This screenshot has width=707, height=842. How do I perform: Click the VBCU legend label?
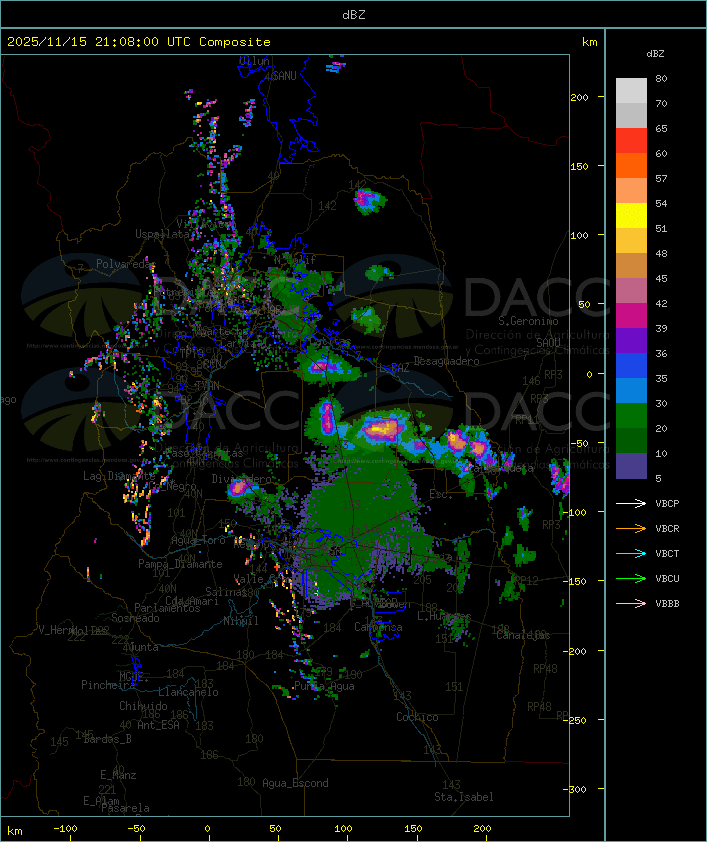point(667,579)
